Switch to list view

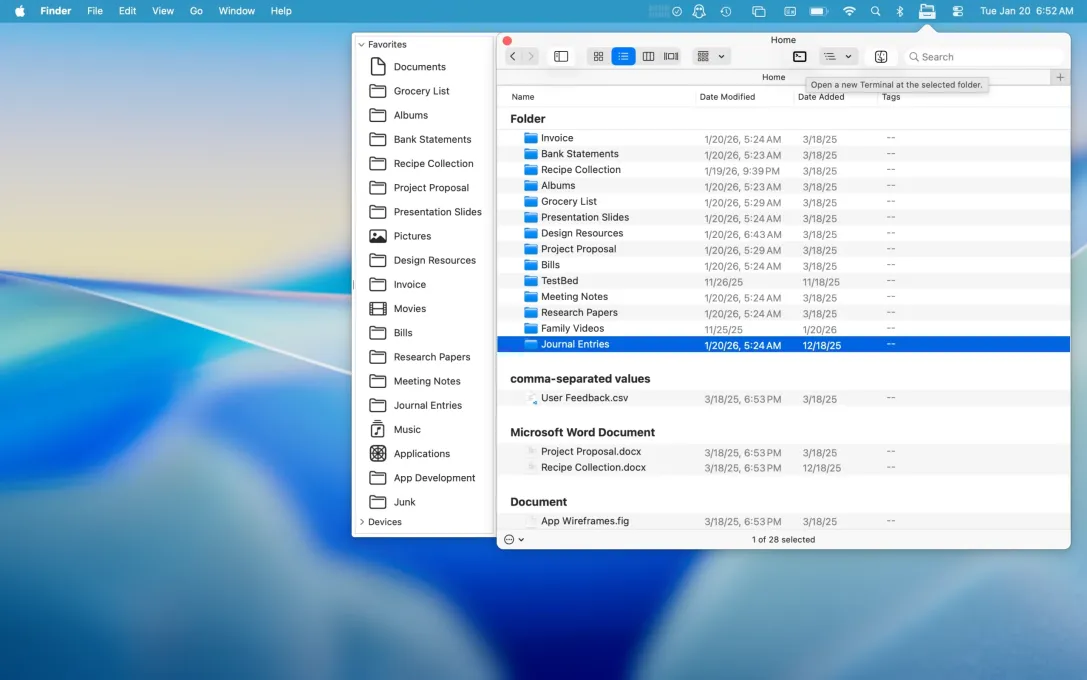[623, 57]
